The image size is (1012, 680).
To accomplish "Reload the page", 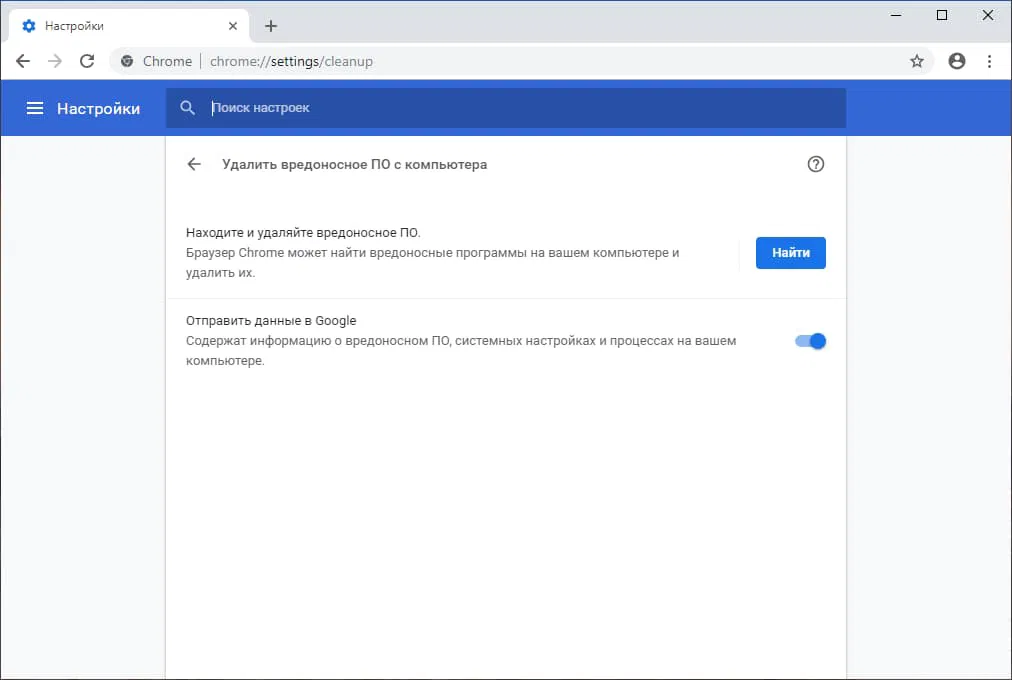I will 87,61.
